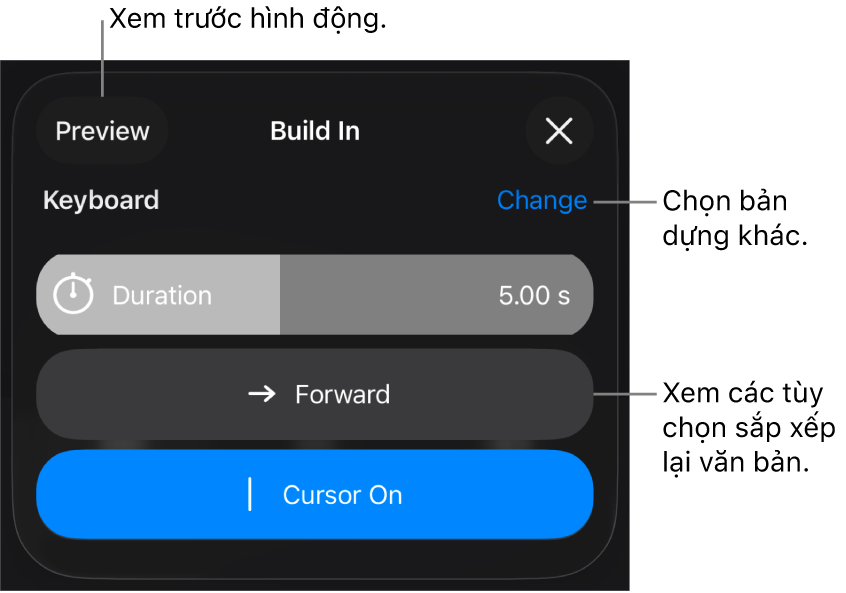Click the Cursor On text label
The width and height of the screenshot is (846, 593).
pos(342,495)
